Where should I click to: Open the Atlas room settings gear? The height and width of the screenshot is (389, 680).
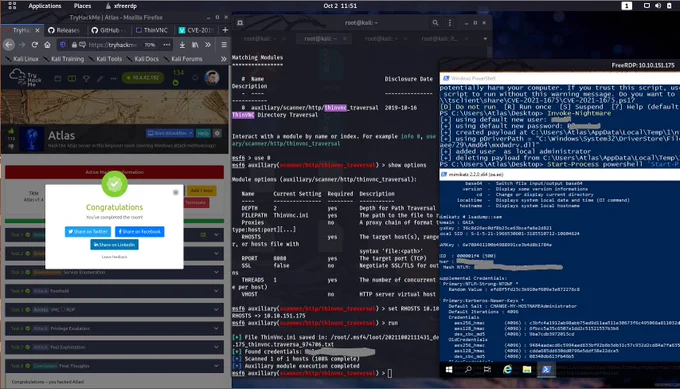217,133
